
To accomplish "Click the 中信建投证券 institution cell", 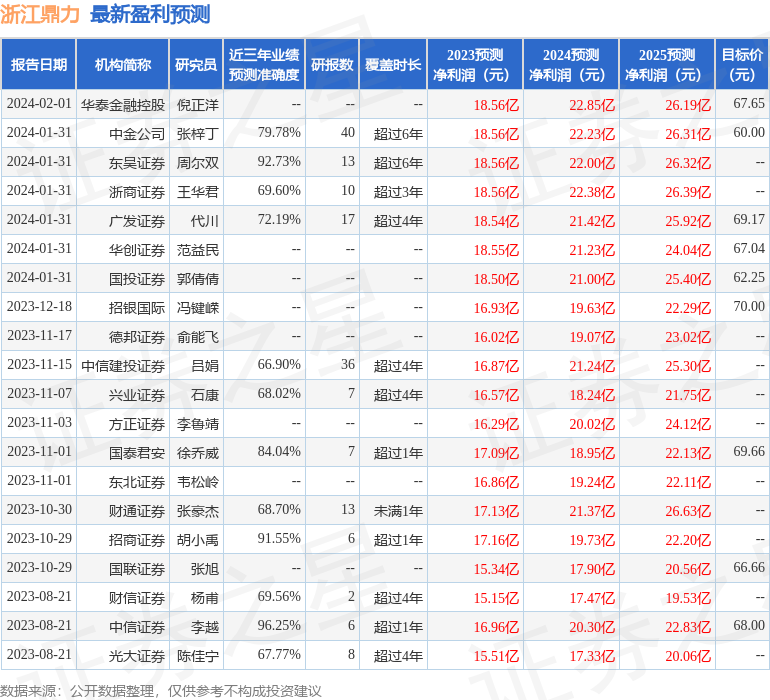I will (123, 365).
